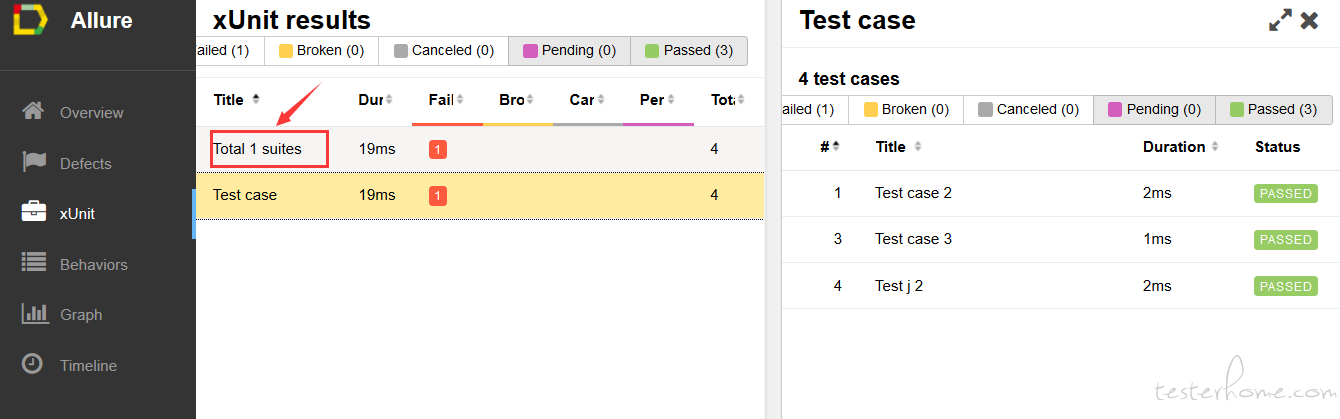Go to Overview page
Image resolution: width=1340 pixels, height=419 pixels.
92,113
